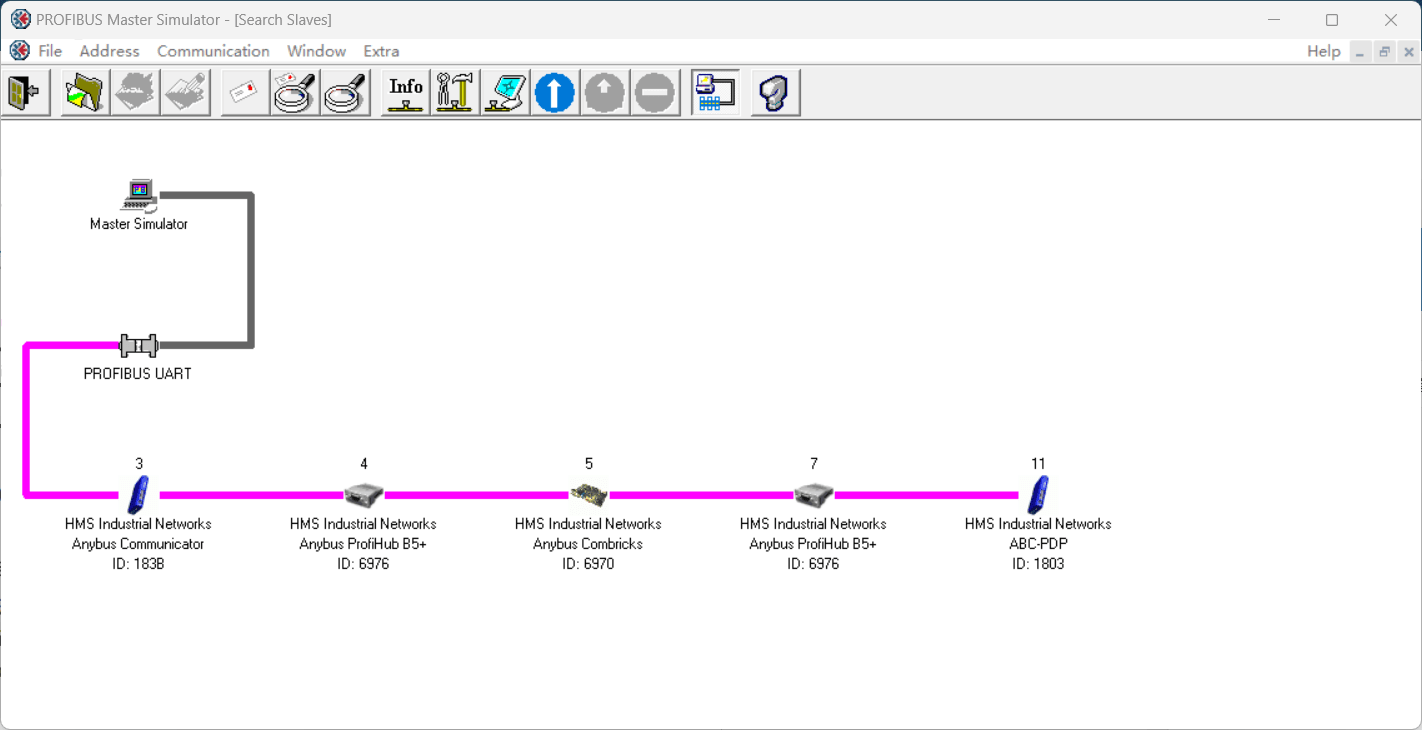This screenshot has width=1422, height=730.
Task: Click the plain magnifying glass icon
Action: pyautogui.click(x=345, y=93)
